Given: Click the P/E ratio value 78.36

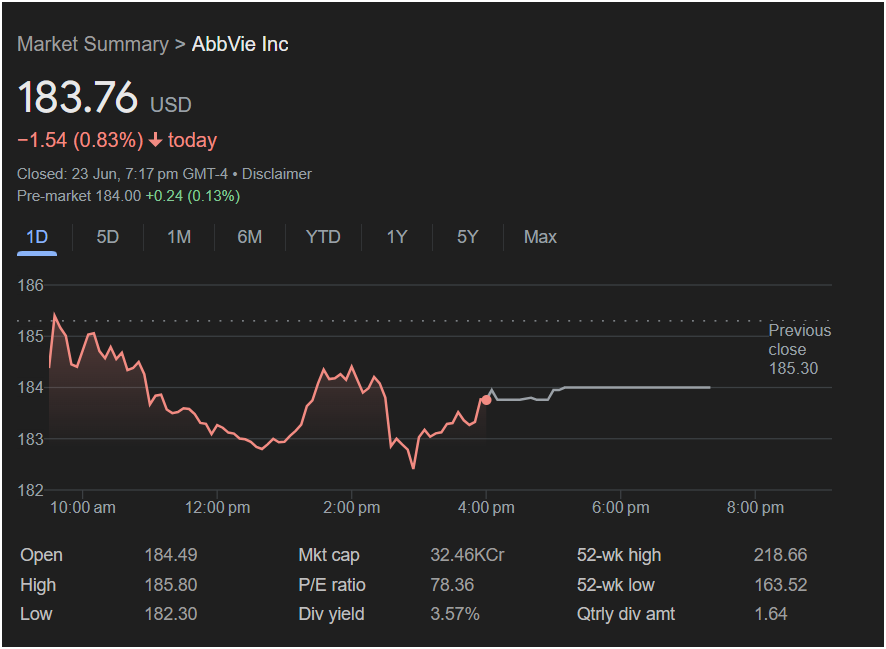Looking at the screenshot, I should pyautogui.click(x=452, y=585).
